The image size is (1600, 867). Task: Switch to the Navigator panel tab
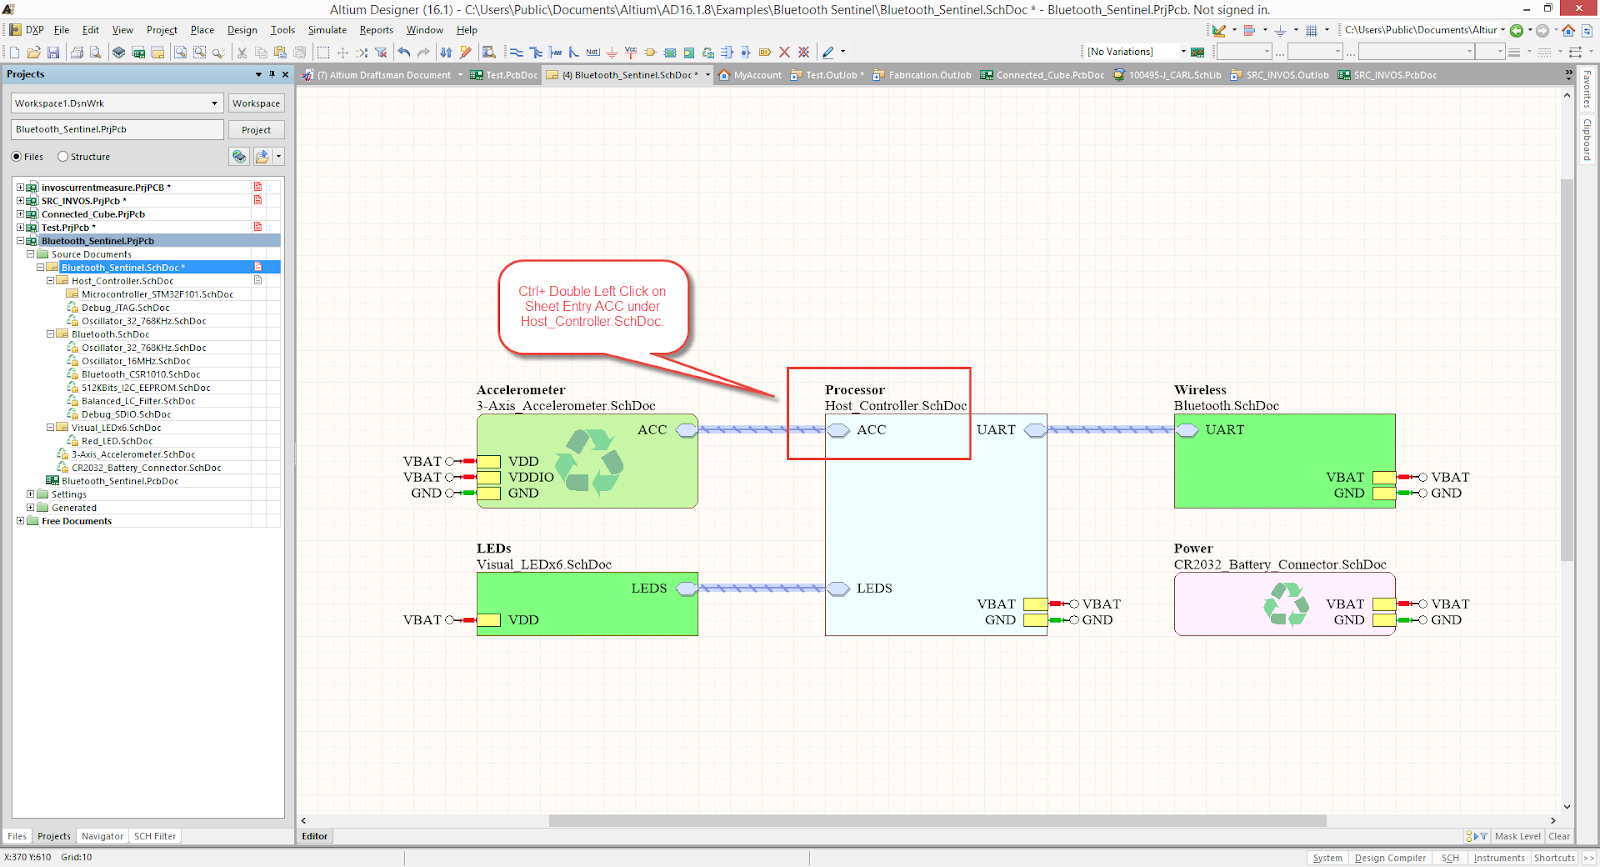click(x=102, y=836)
